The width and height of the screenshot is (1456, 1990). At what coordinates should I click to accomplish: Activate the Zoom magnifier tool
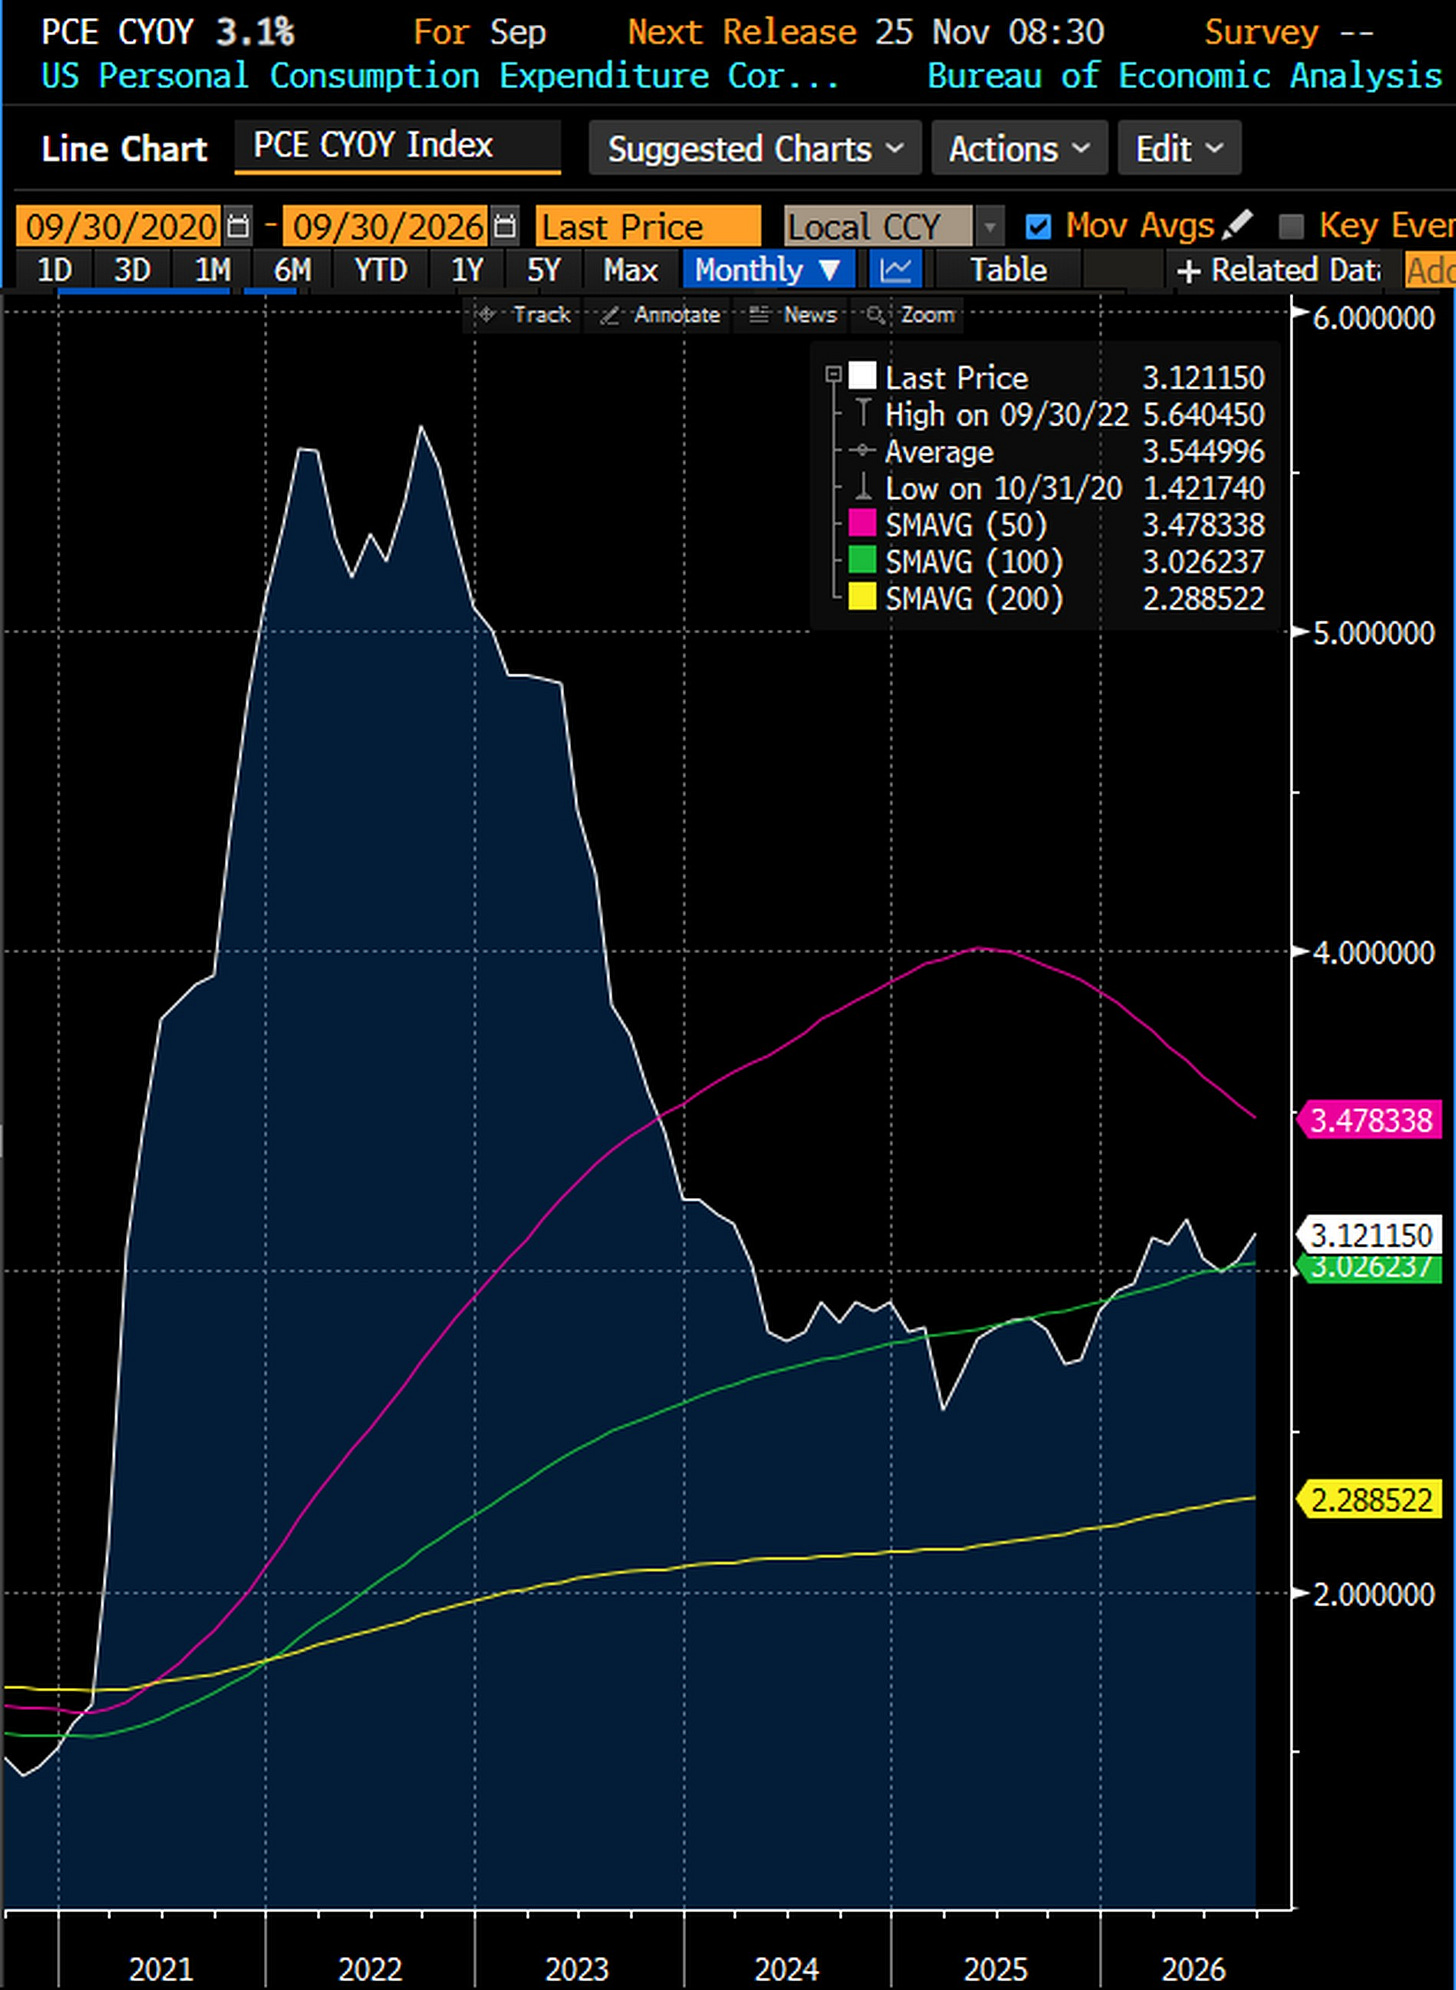click(910, 315)
